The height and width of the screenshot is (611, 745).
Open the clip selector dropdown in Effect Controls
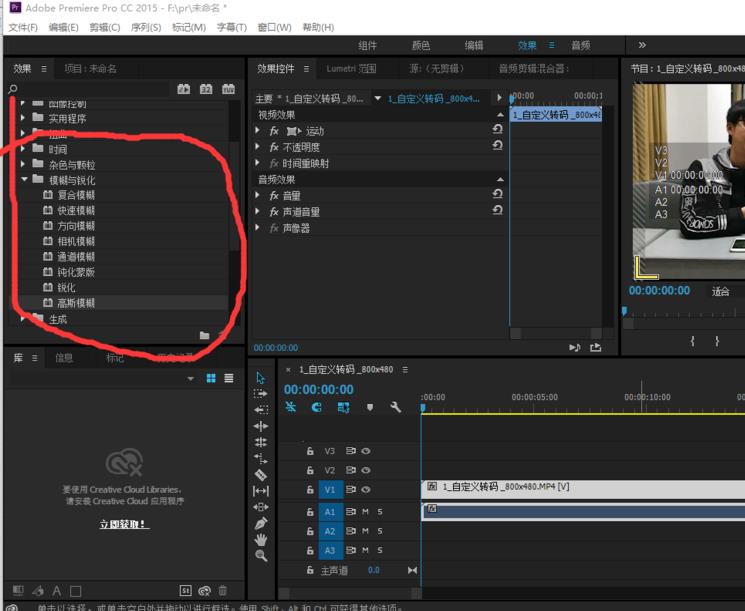(378, 98)
